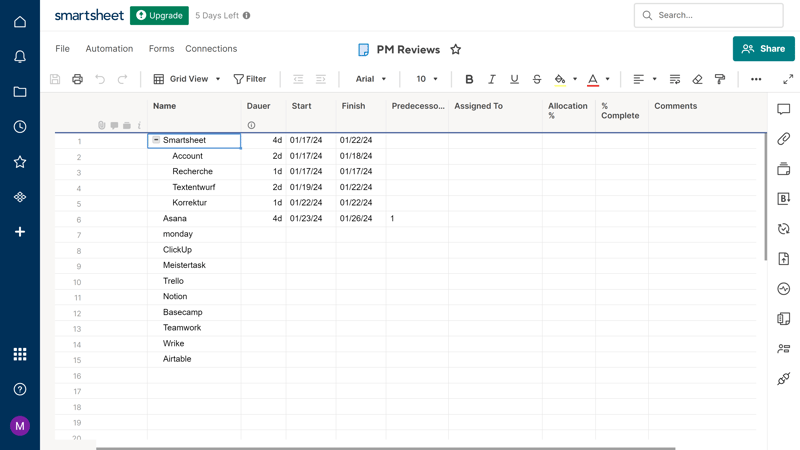Open Favorites star in sidebar
This screenshot has width=800, height=450.
click(20, 162)
